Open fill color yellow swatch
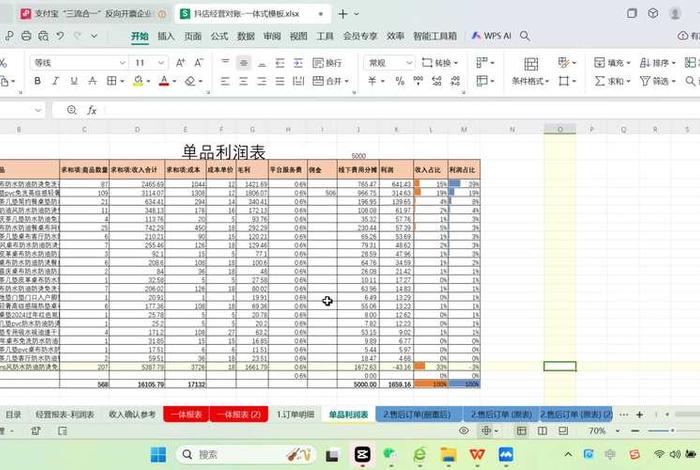Image resolution: width=700 pixels, height=470 pixels. point(138,81)
